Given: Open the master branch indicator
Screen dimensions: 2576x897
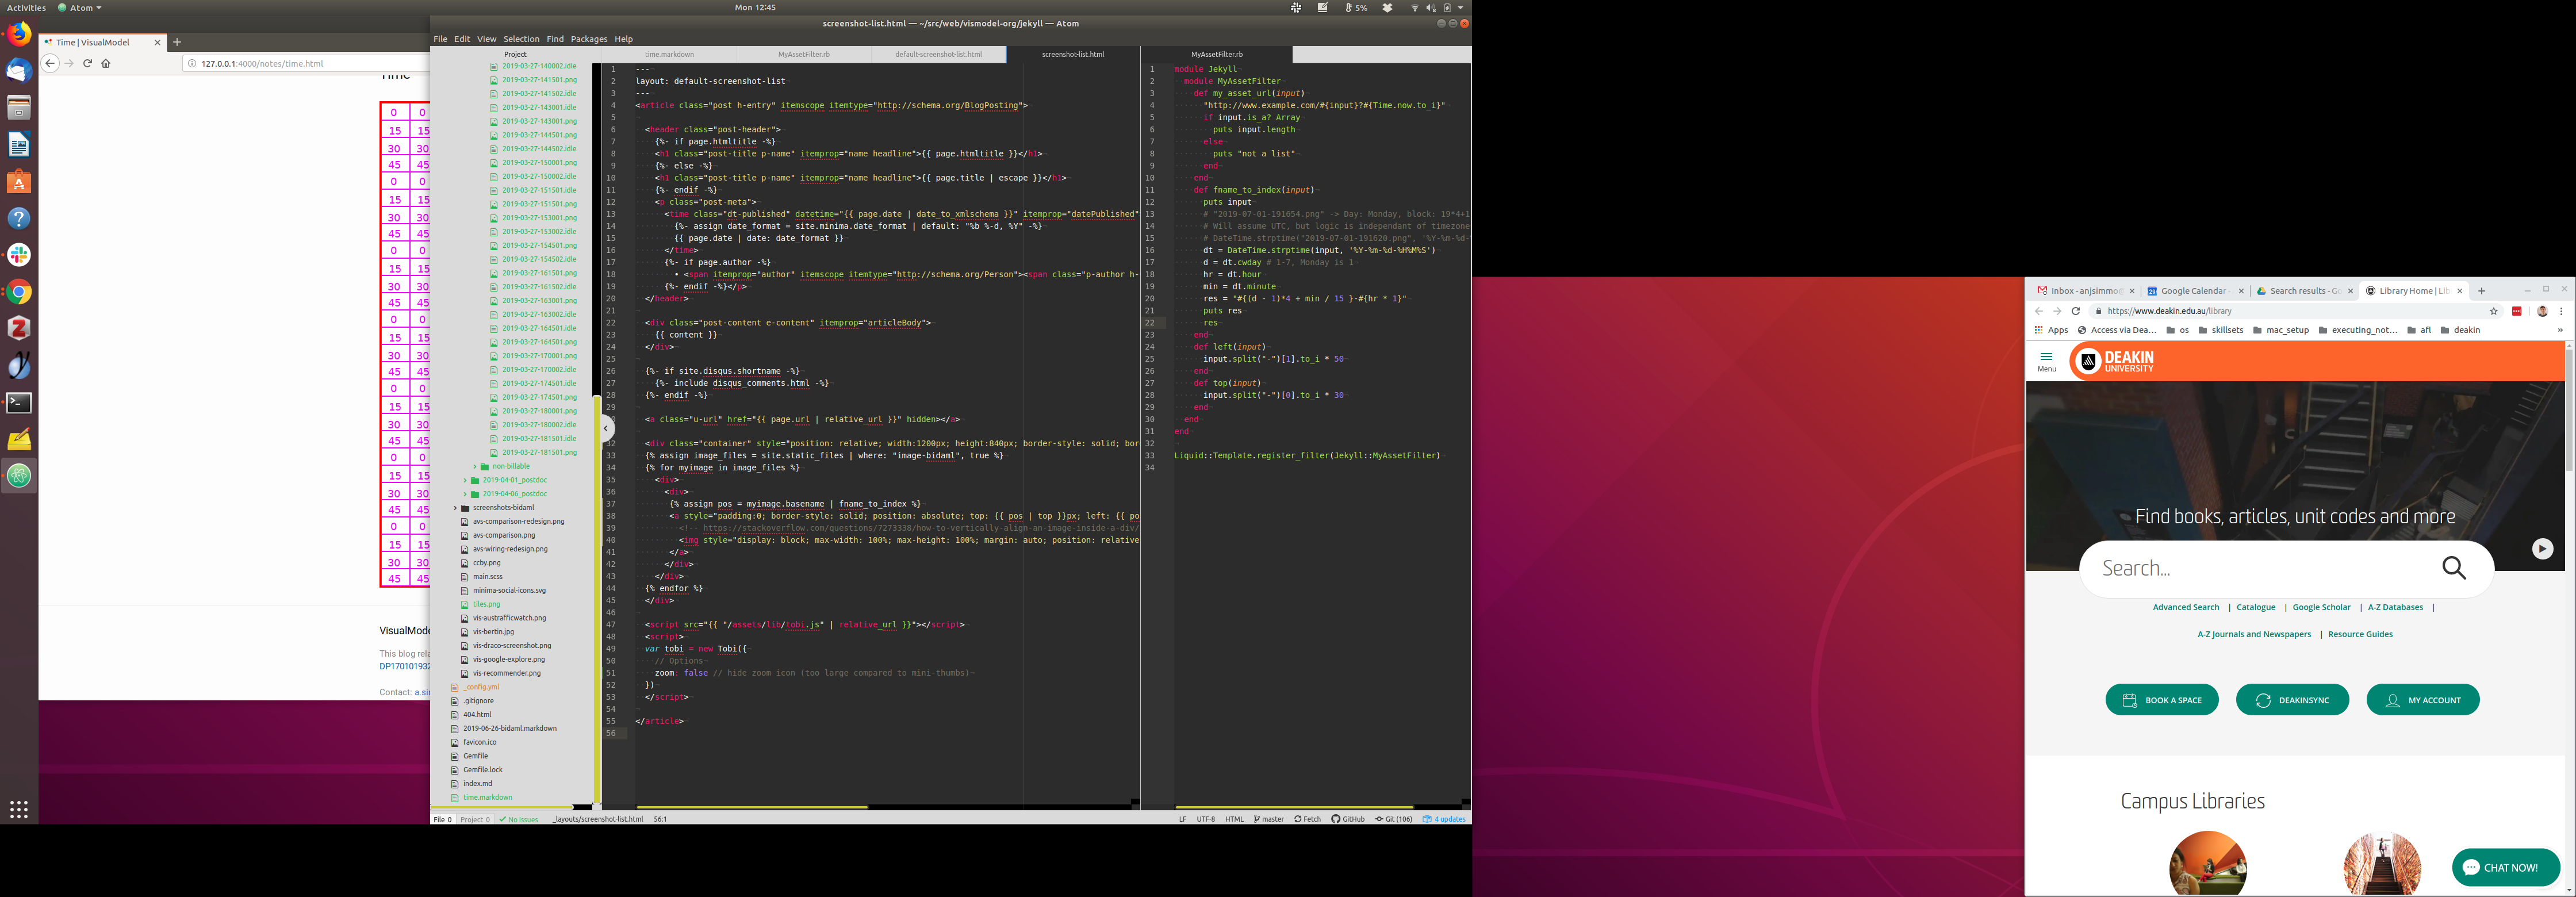Looking at the screenshot, I should 1268,819.
